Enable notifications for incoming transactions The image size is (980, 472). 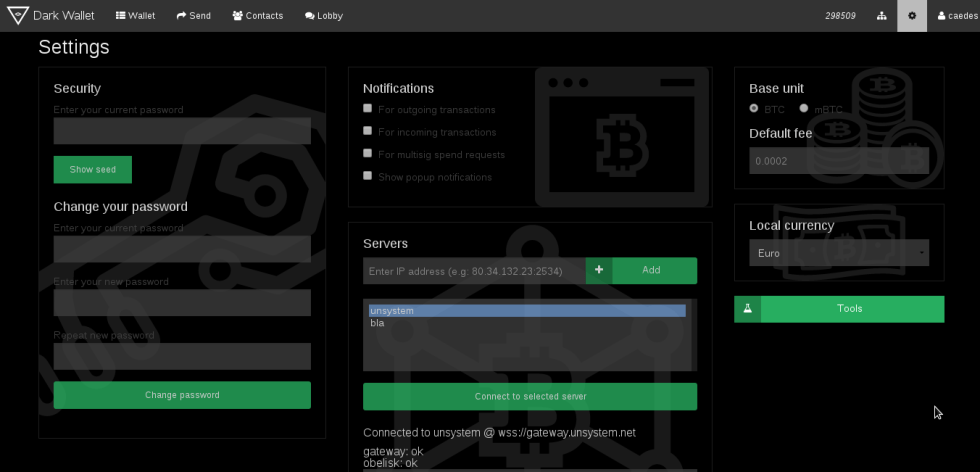pyautogui.click(x=368, y=131)
